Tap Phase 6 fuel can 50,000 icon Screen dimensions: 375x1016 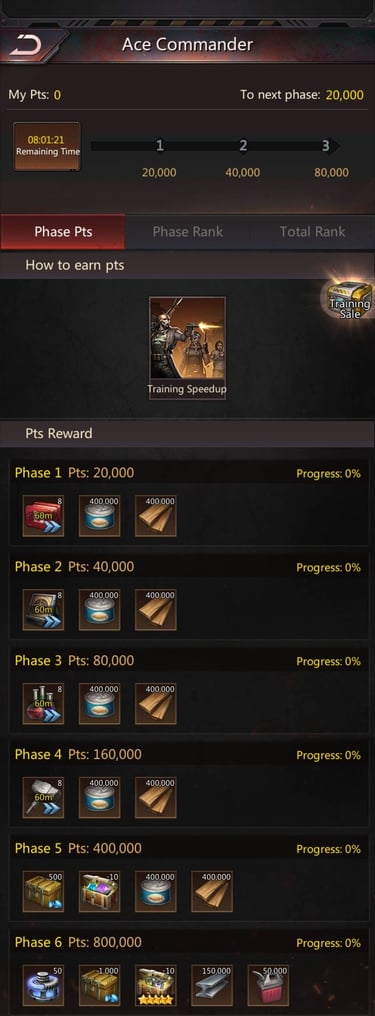[x=268, y=986]
